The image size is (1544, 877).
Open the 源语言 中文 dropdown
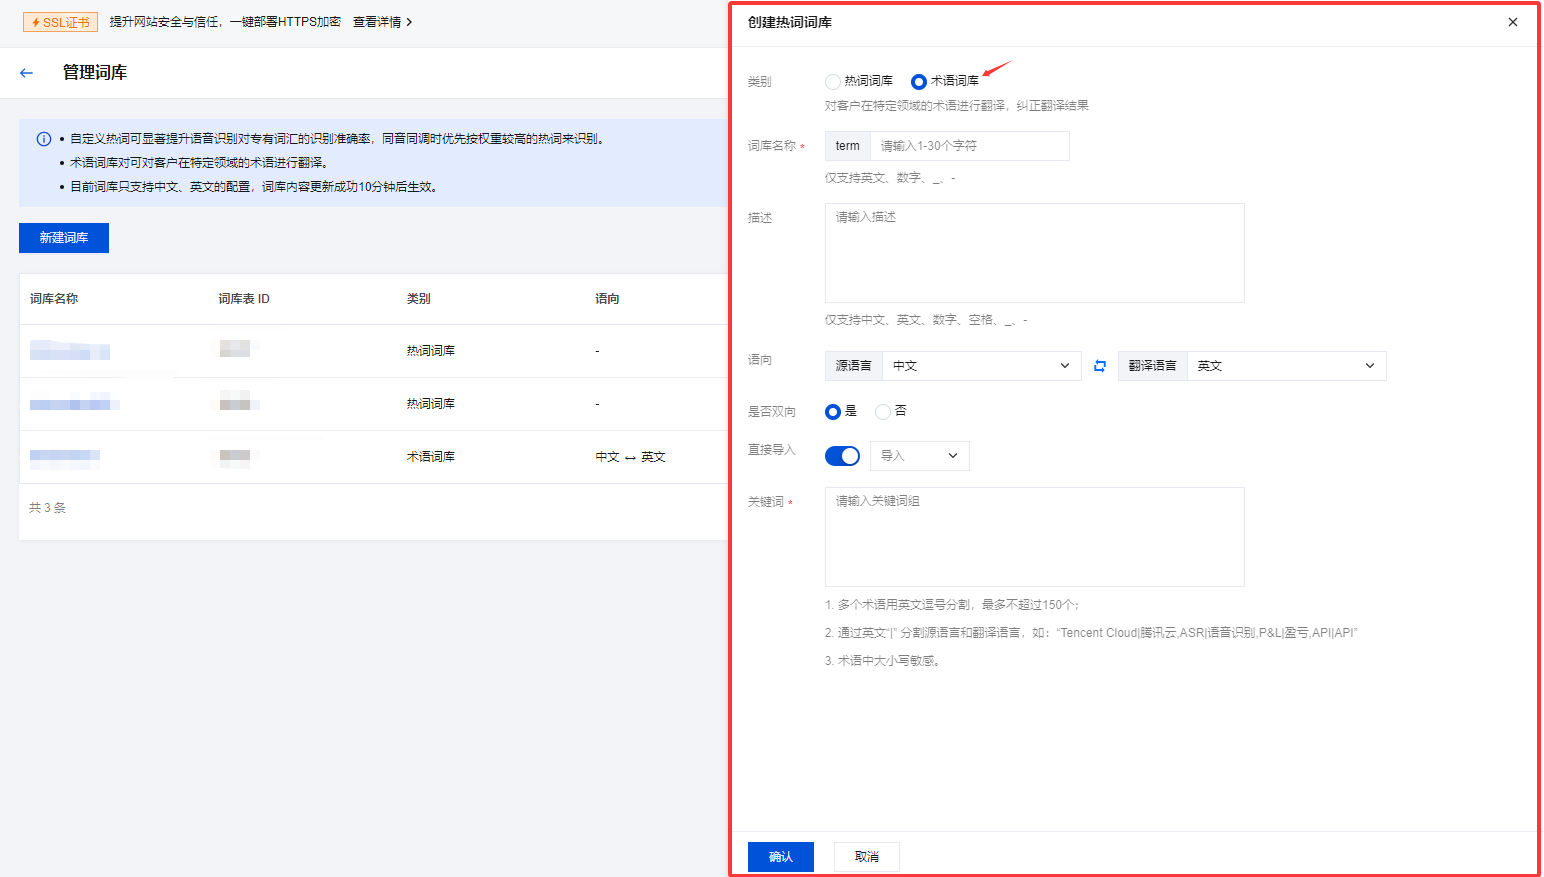click(980, 366)
